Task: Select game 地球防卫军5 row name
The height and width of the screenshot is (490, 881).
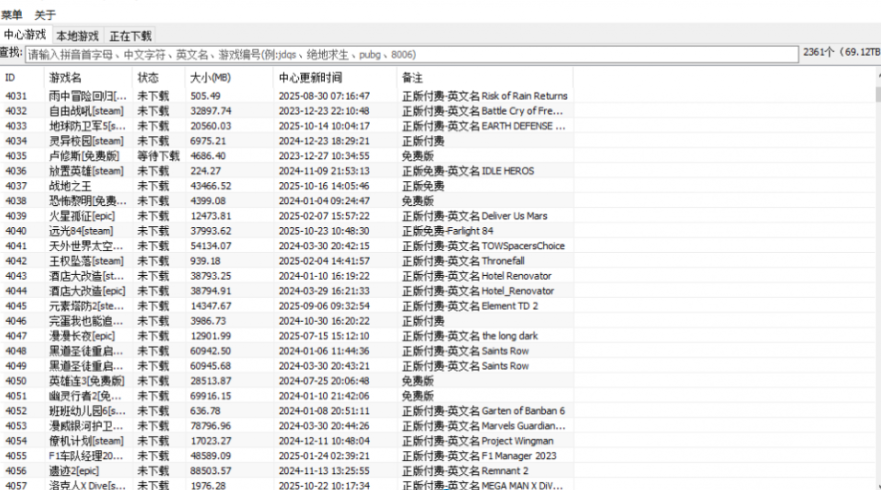Action: (88, 126)
